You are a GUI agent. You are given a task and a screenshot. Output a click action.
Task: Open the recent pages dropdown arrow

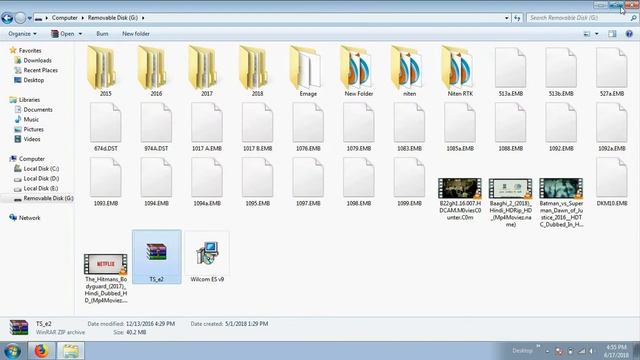[29, 18]
